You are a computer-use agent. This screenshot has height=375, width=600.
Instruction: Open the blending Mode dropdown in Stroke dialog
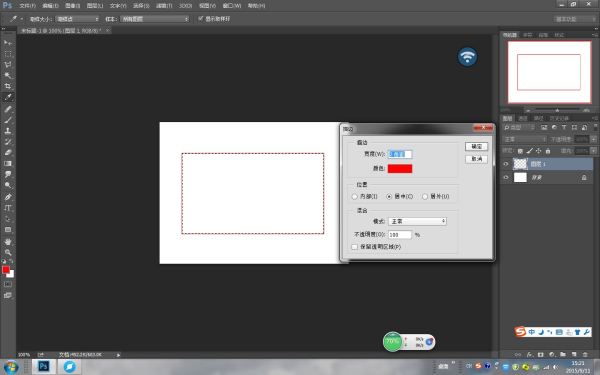point(417,221)
